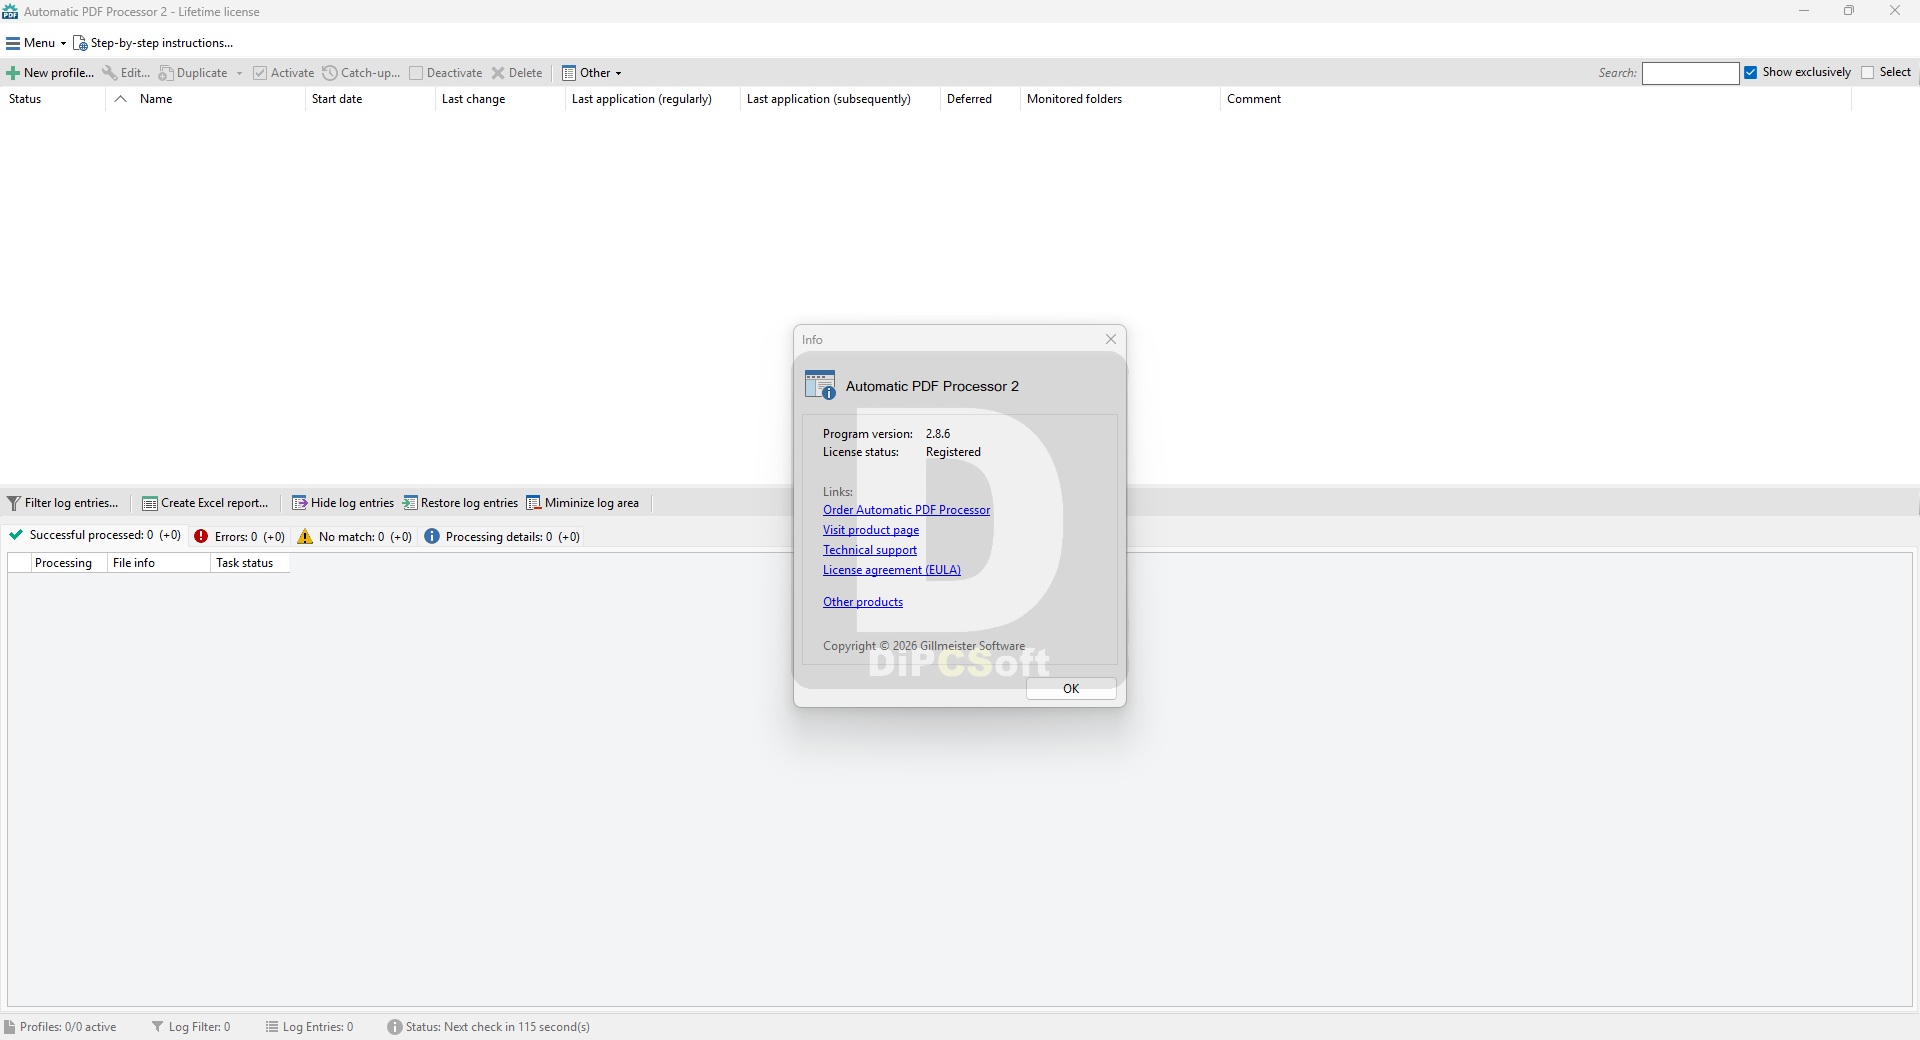The height and width of the screenshot is (1040, 1920).
Task: Click the green Successful processed checkmark icon
Action: (x=16, y=535)
